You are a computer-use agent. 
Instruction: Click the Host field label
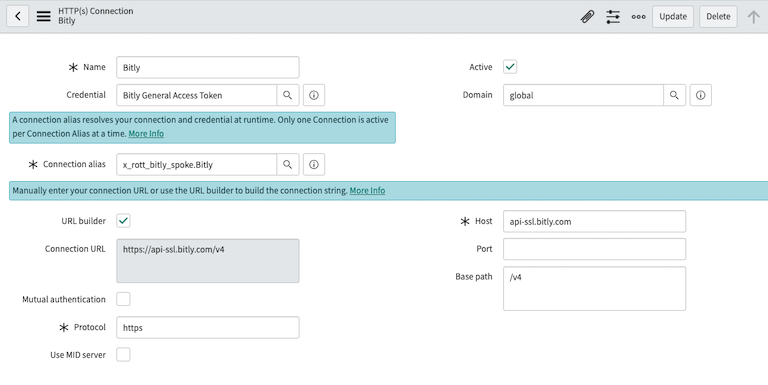[483, 221]
